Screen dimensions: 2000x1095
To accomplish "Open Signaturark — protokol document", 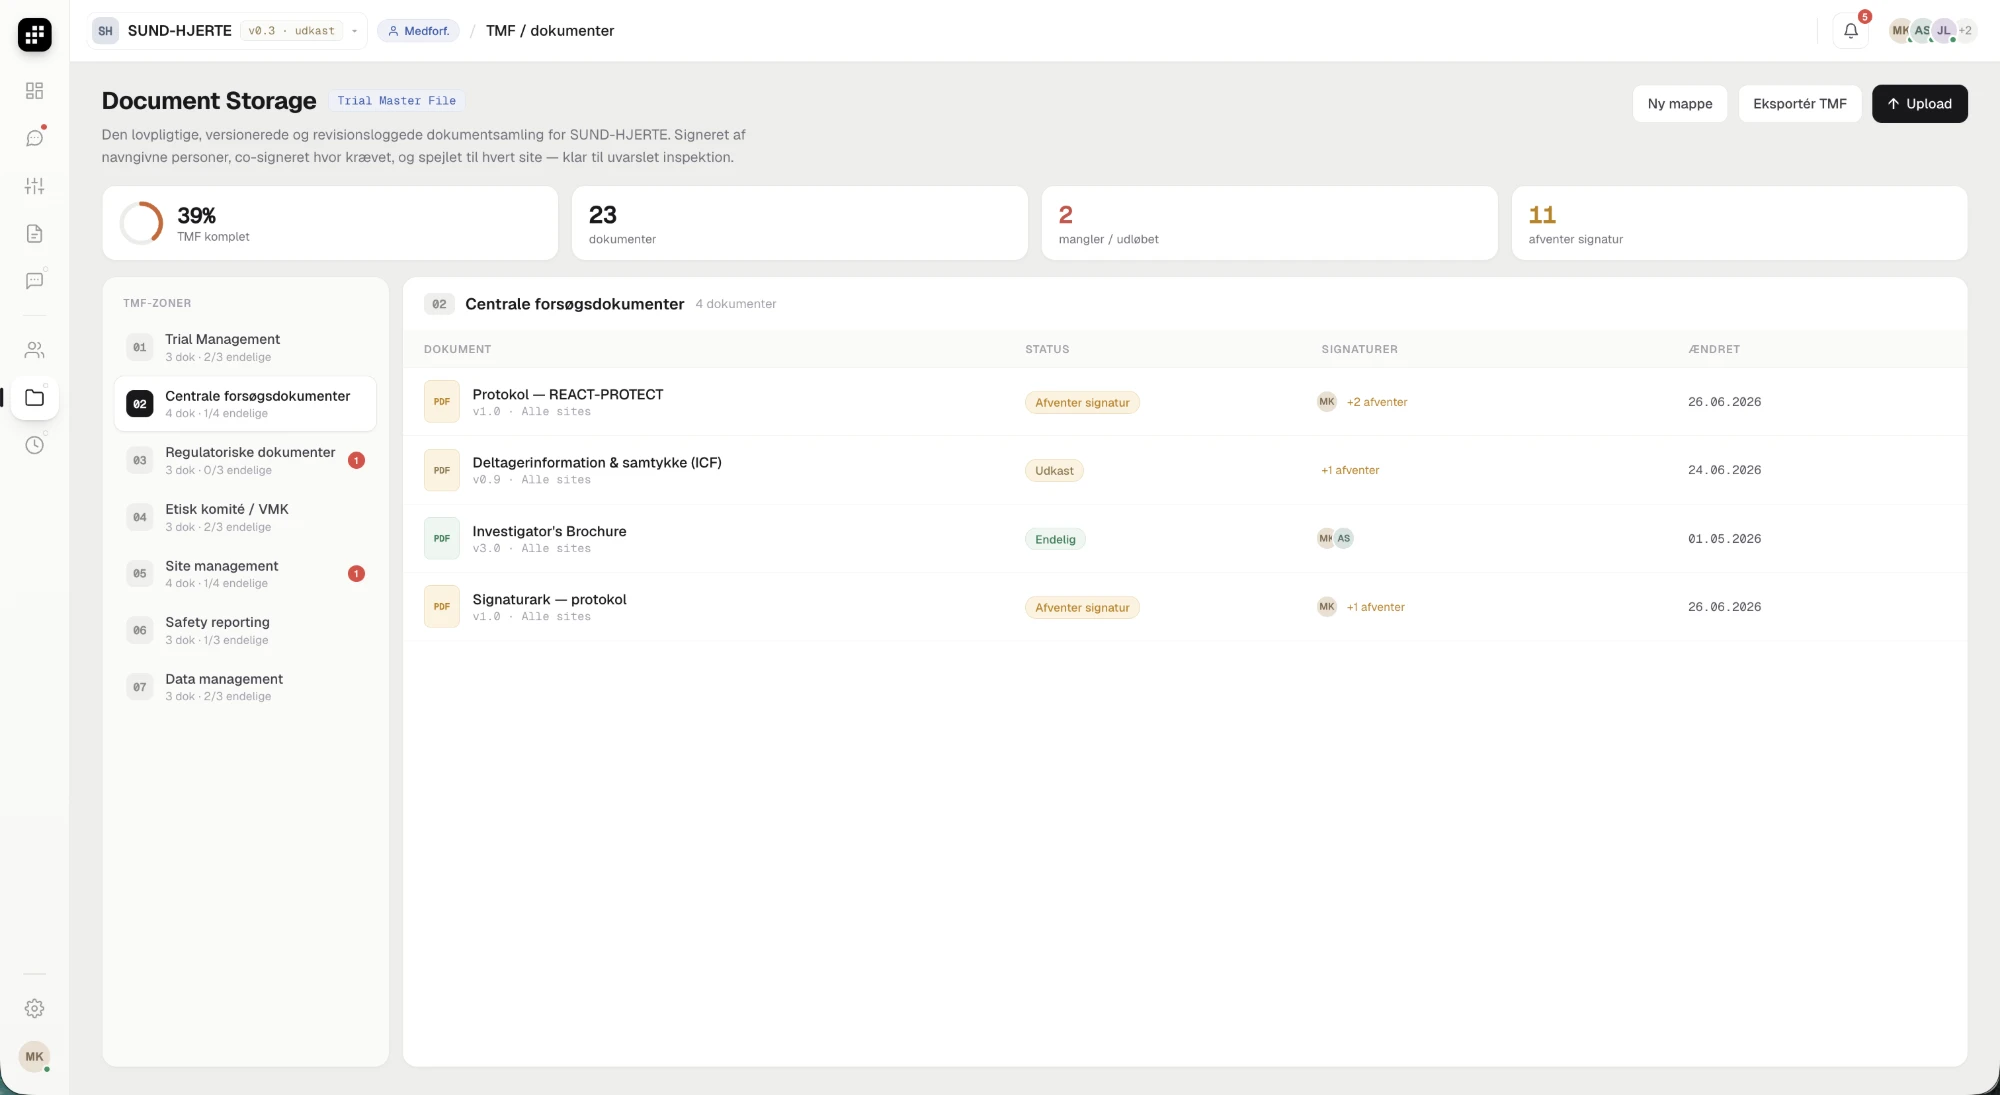I will point(1185,607).
